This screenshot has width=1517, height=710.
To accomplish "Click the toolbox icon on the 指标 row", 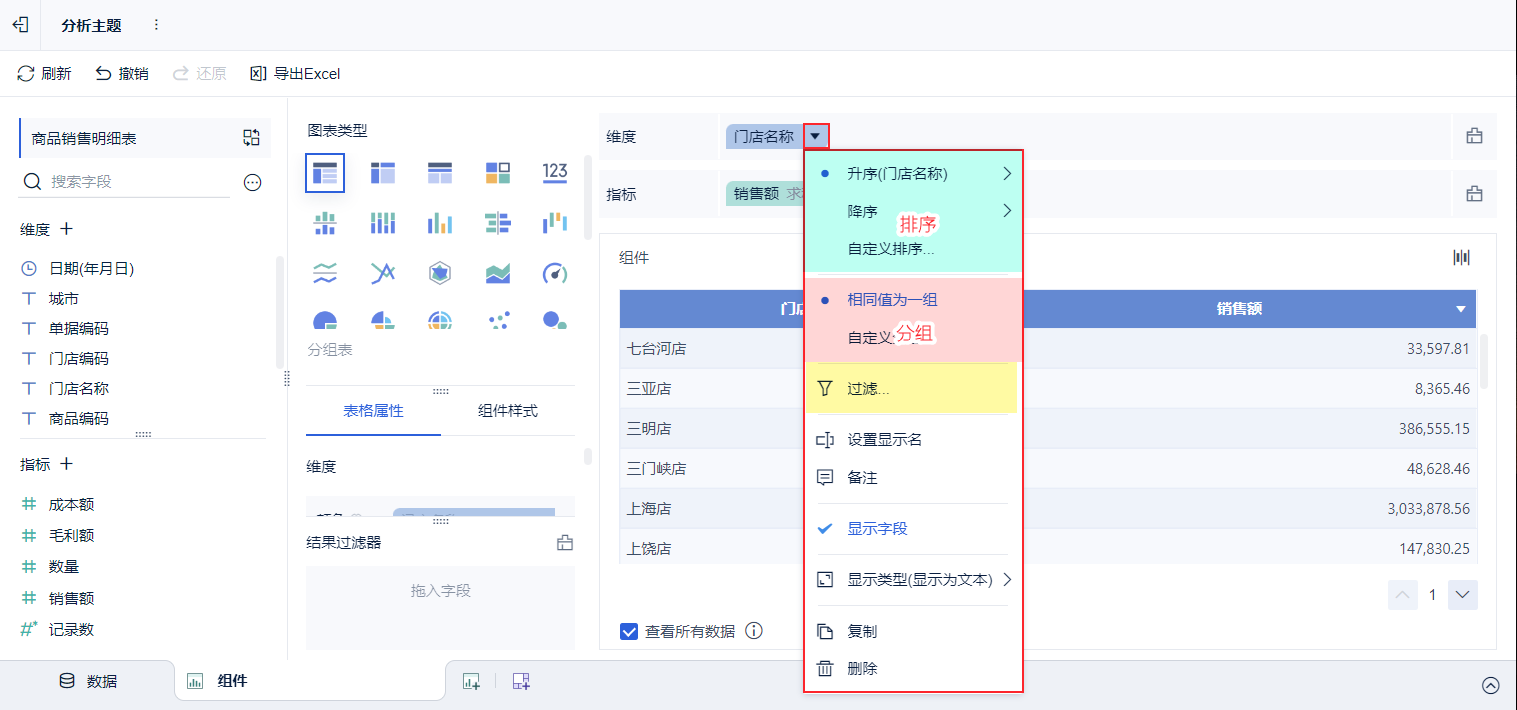I will point(1474,195).
